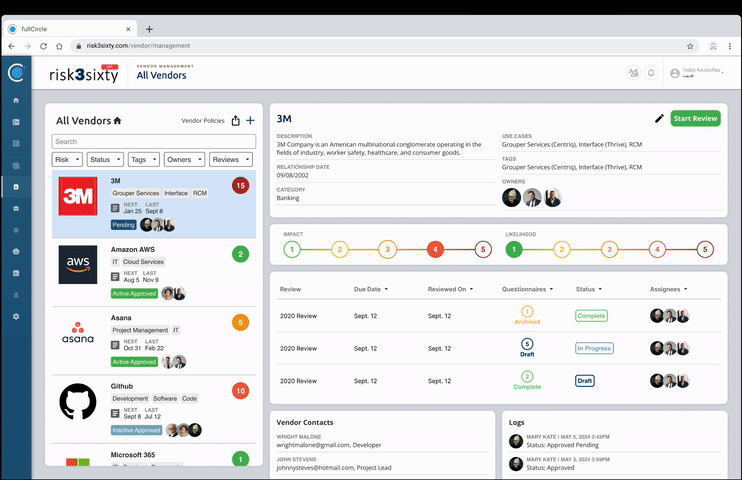Click the 3M risk score badge 15
Screen dimensions: 742x480
point(240,186)
